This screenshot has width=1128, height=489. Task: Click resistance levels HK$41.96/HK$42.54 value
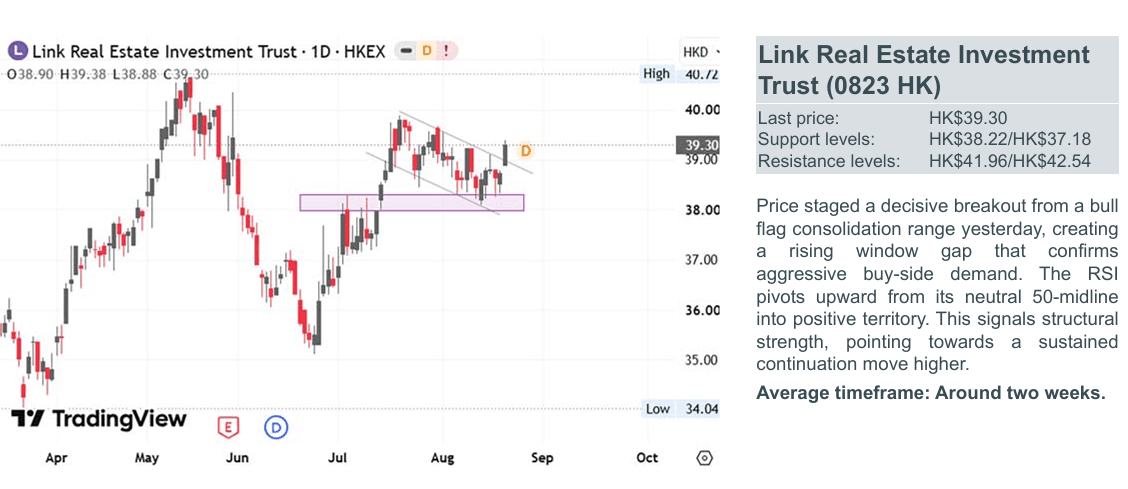click(1010, 160)
